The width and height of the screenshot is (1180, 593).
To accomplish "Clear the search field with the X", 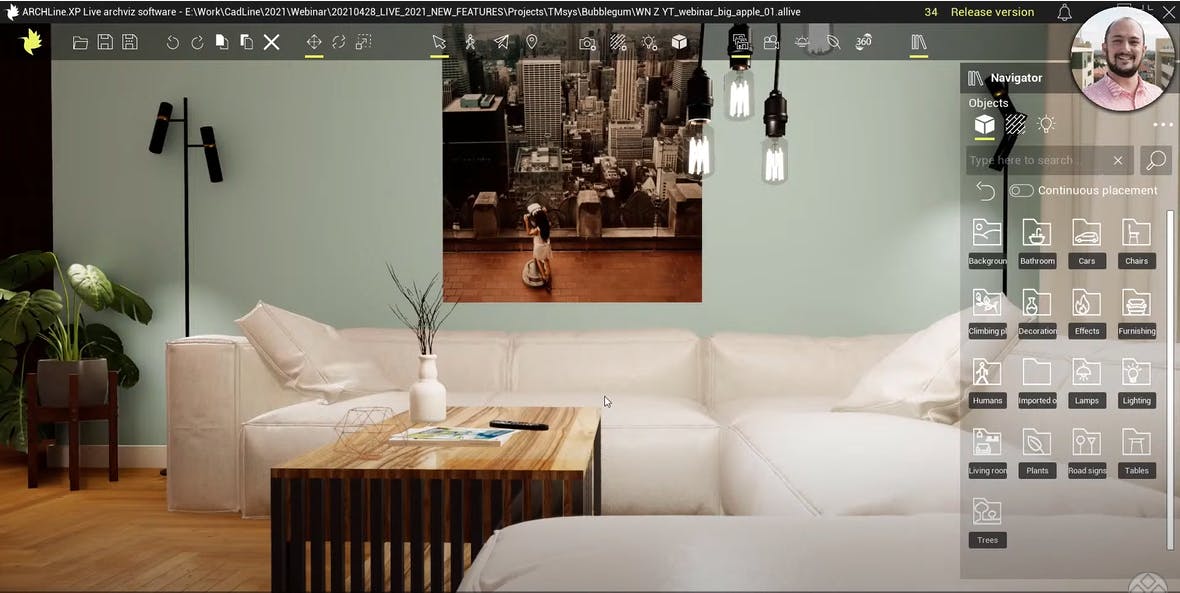I will pos(1118,160).
